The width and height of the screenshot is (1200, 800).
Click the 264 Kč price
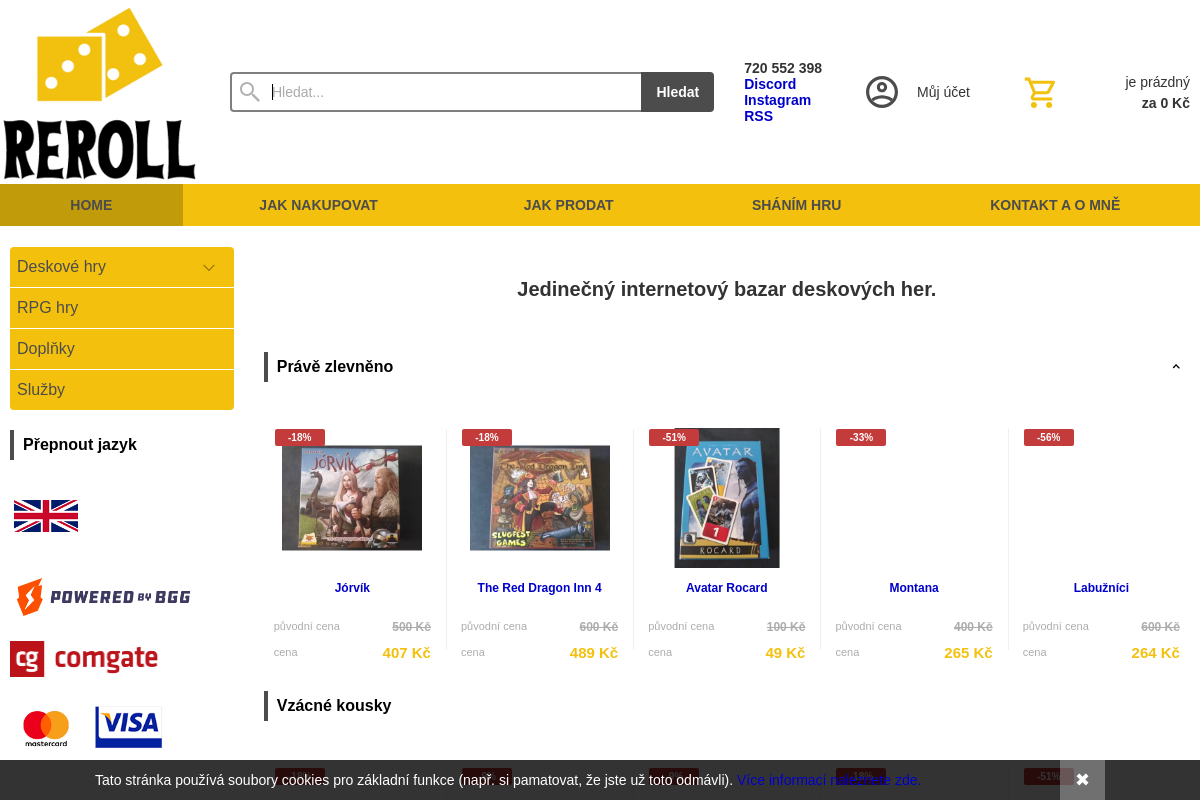1155,652
